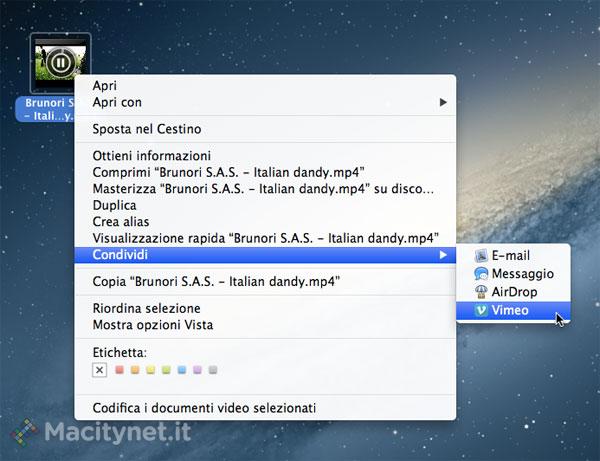Open the Apri con text entry
Viewport: 600px width, 461px height.
[x=117, y=102]
